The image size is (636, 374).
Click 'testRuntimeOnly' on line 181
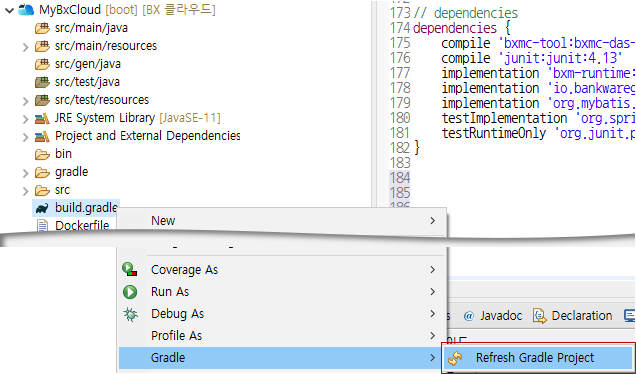click(494, 133)
